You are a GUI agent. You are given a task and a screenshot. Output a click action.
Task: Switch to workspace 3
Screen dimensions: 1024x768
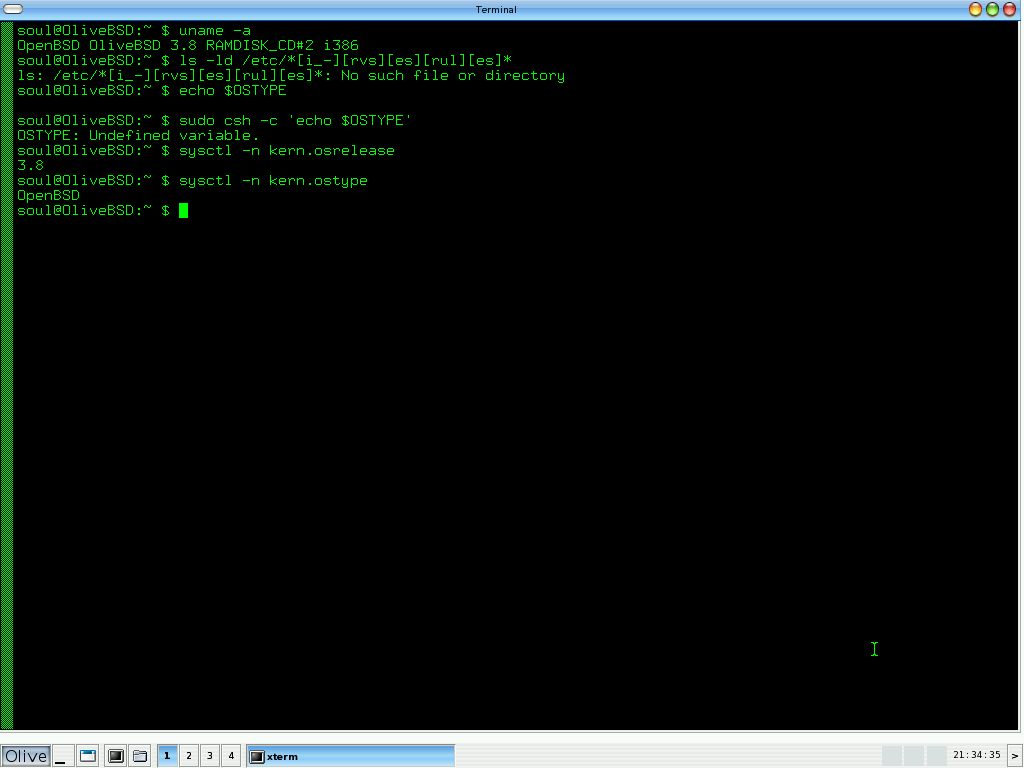(x=210, y=756)
